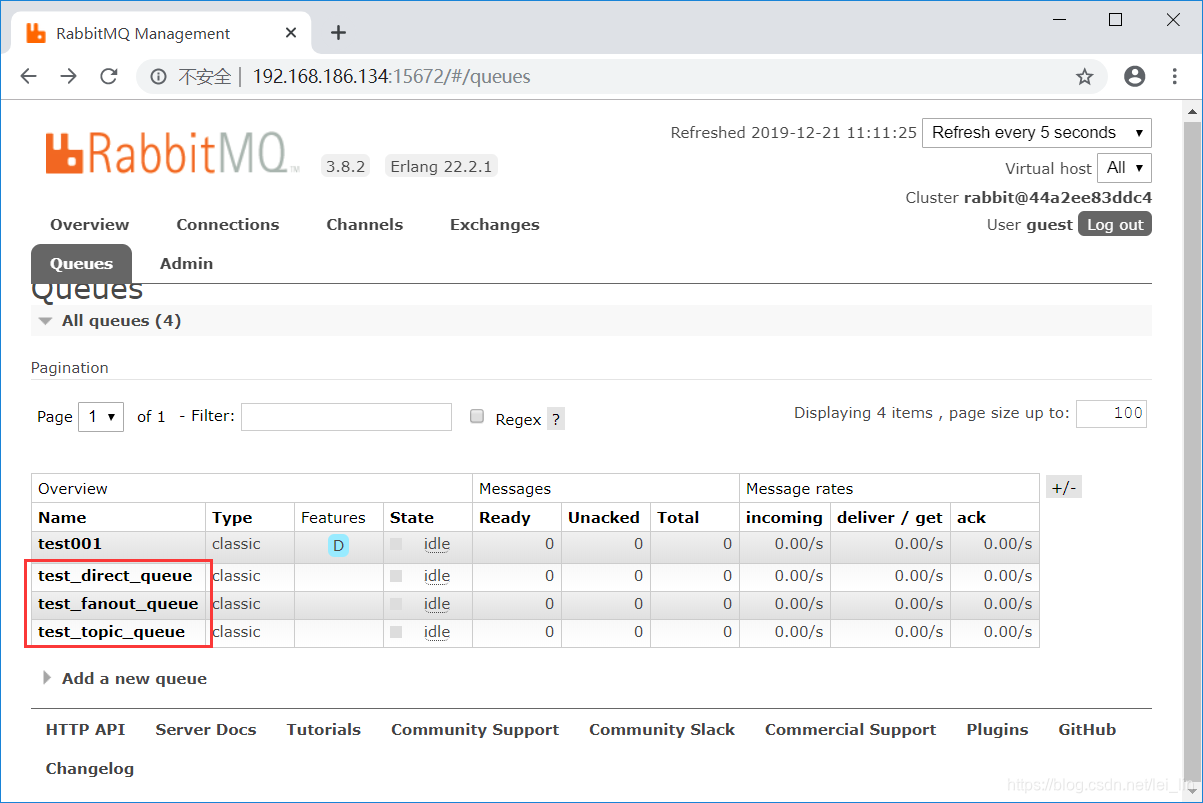Sort the table by Name column
The image size is (1203, 803).
62,518
